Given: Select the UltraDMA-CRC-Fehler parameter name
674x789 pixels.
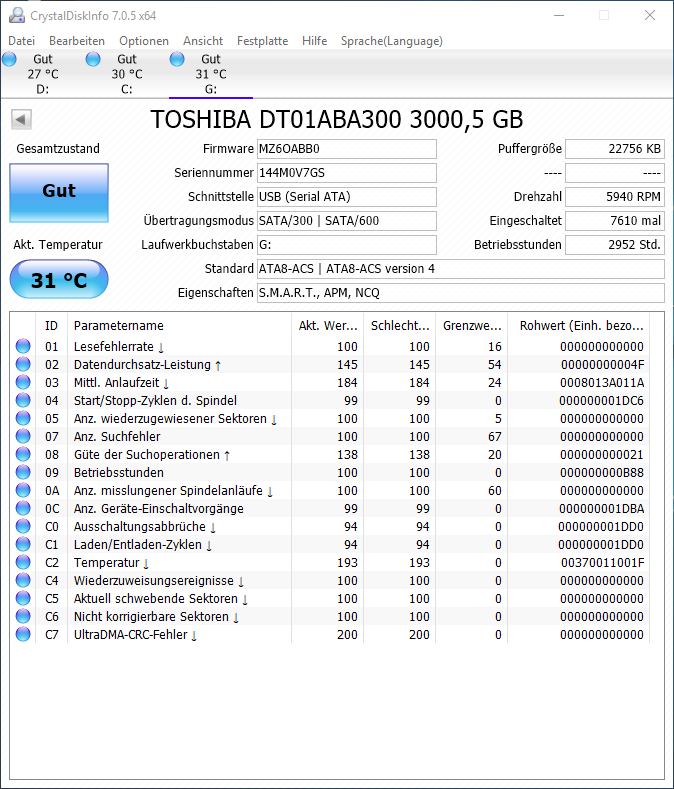Looking at the screenshot, I should 135,635.
